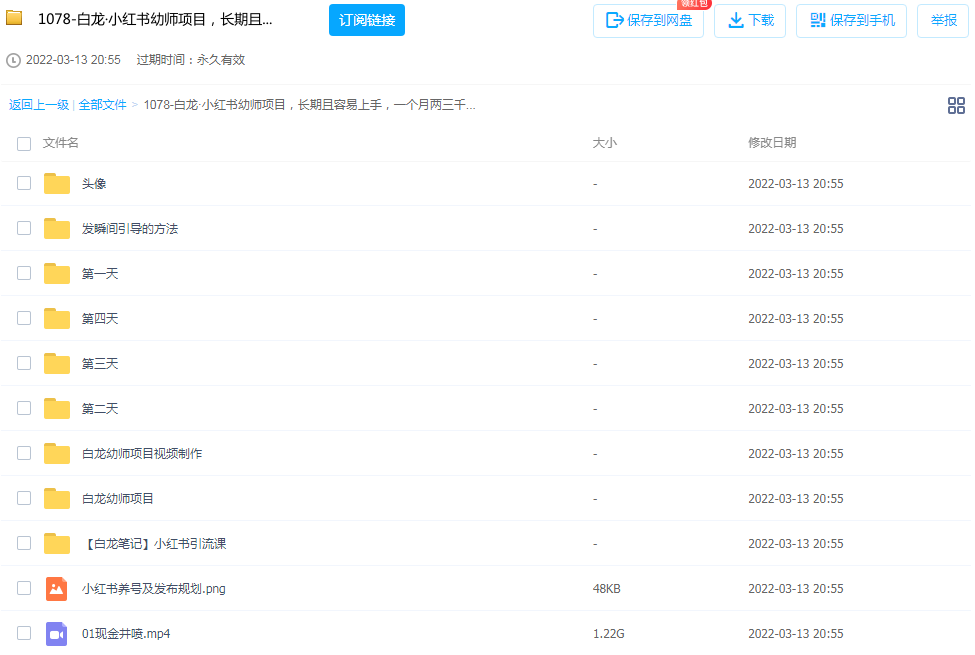The image size is (975, 655).
Task: Open 发瞬间引导的方法 folder name
Action: (130, 229)
